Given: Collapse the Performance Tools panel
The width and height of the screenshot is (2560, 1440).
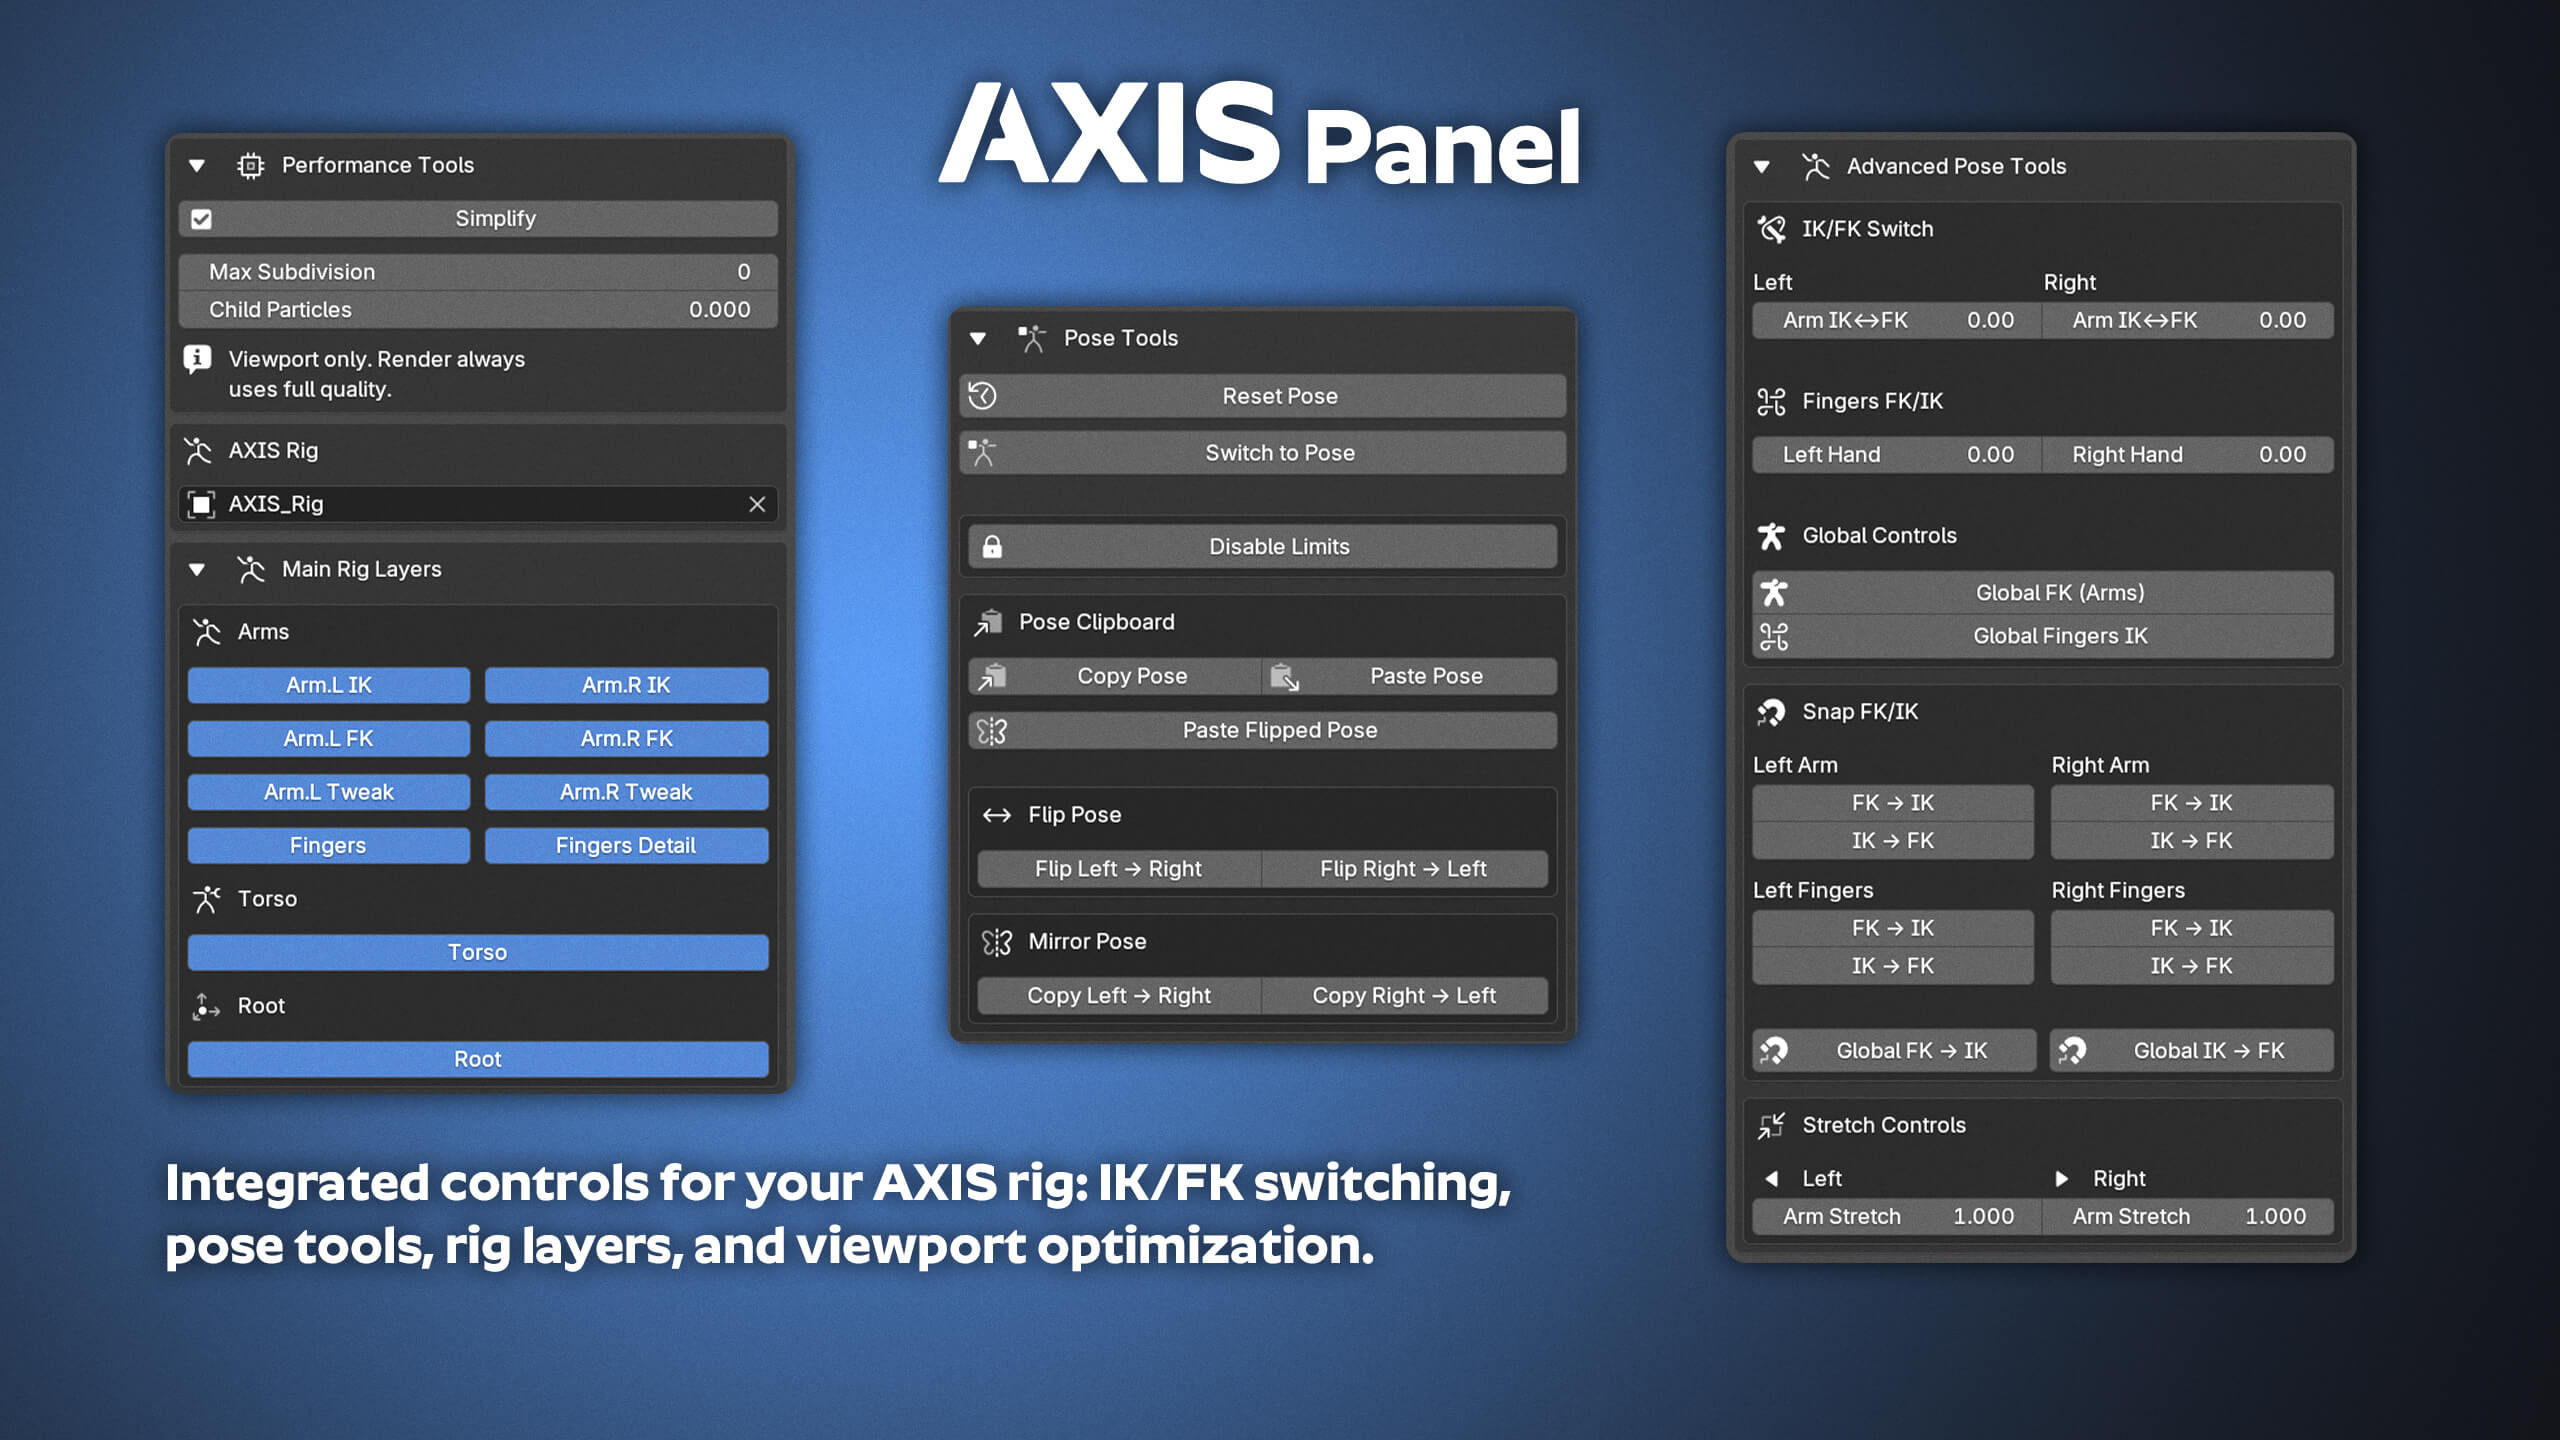Looking at the screenshot, I should [197, 166].
